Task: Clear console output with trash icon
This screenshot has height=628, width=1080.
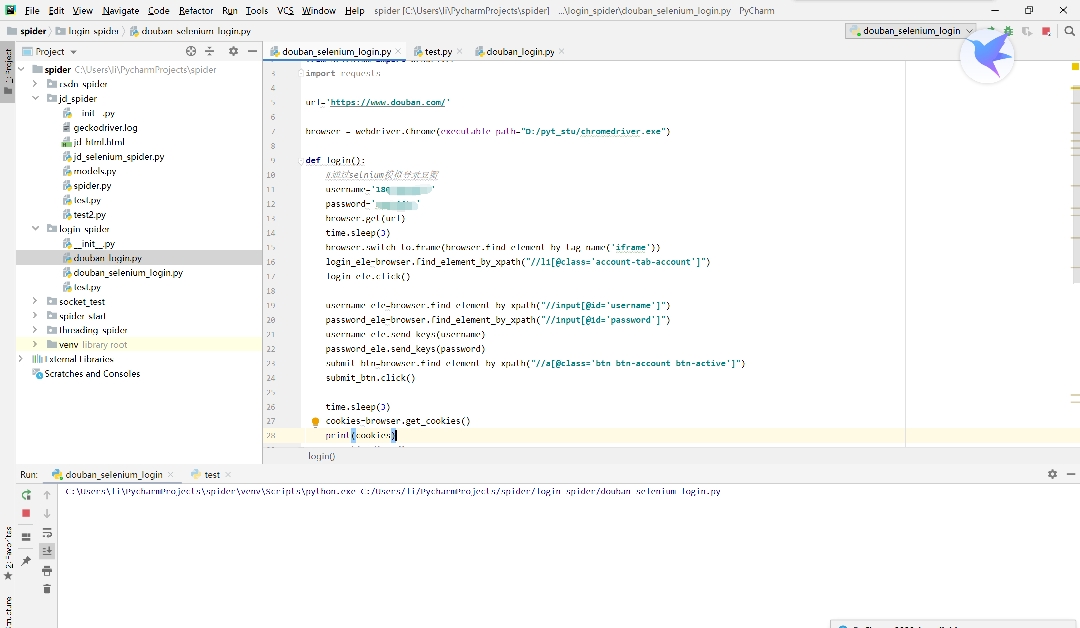Action: 46,589
